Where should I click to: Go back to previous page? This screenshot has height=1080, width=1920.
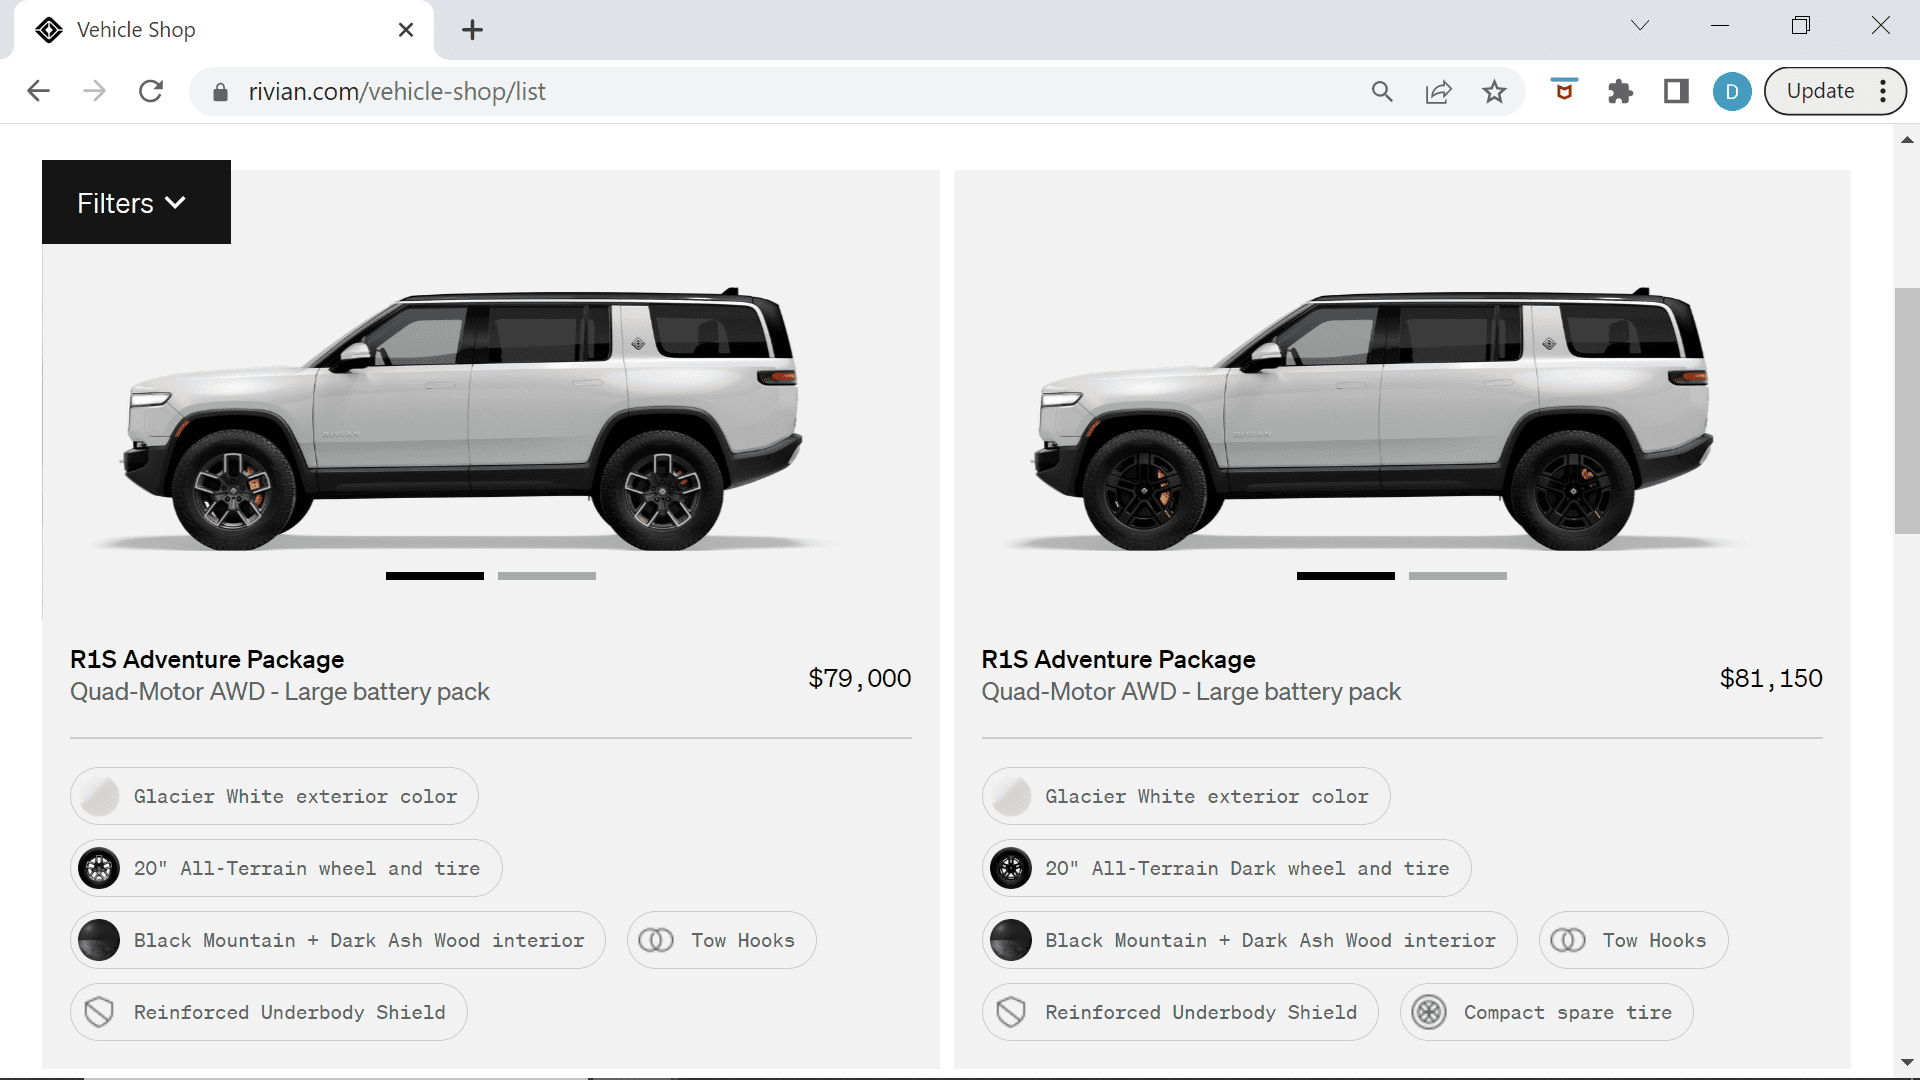click(38, 91)
